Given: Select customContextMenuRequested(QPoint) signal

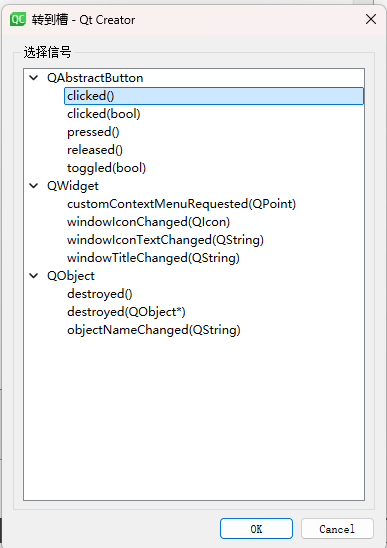Looking at the screenshot, I should point(181,204).
